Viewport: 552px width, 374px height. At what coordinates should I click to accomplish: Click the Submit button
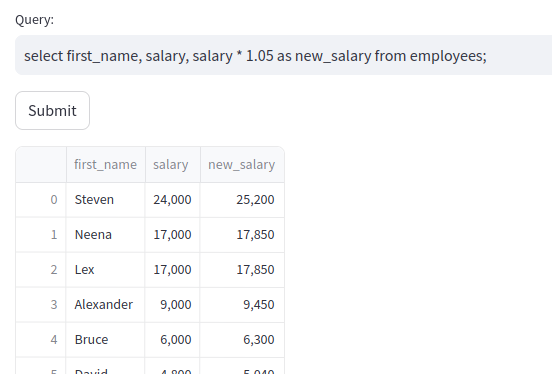pos(52,111)
